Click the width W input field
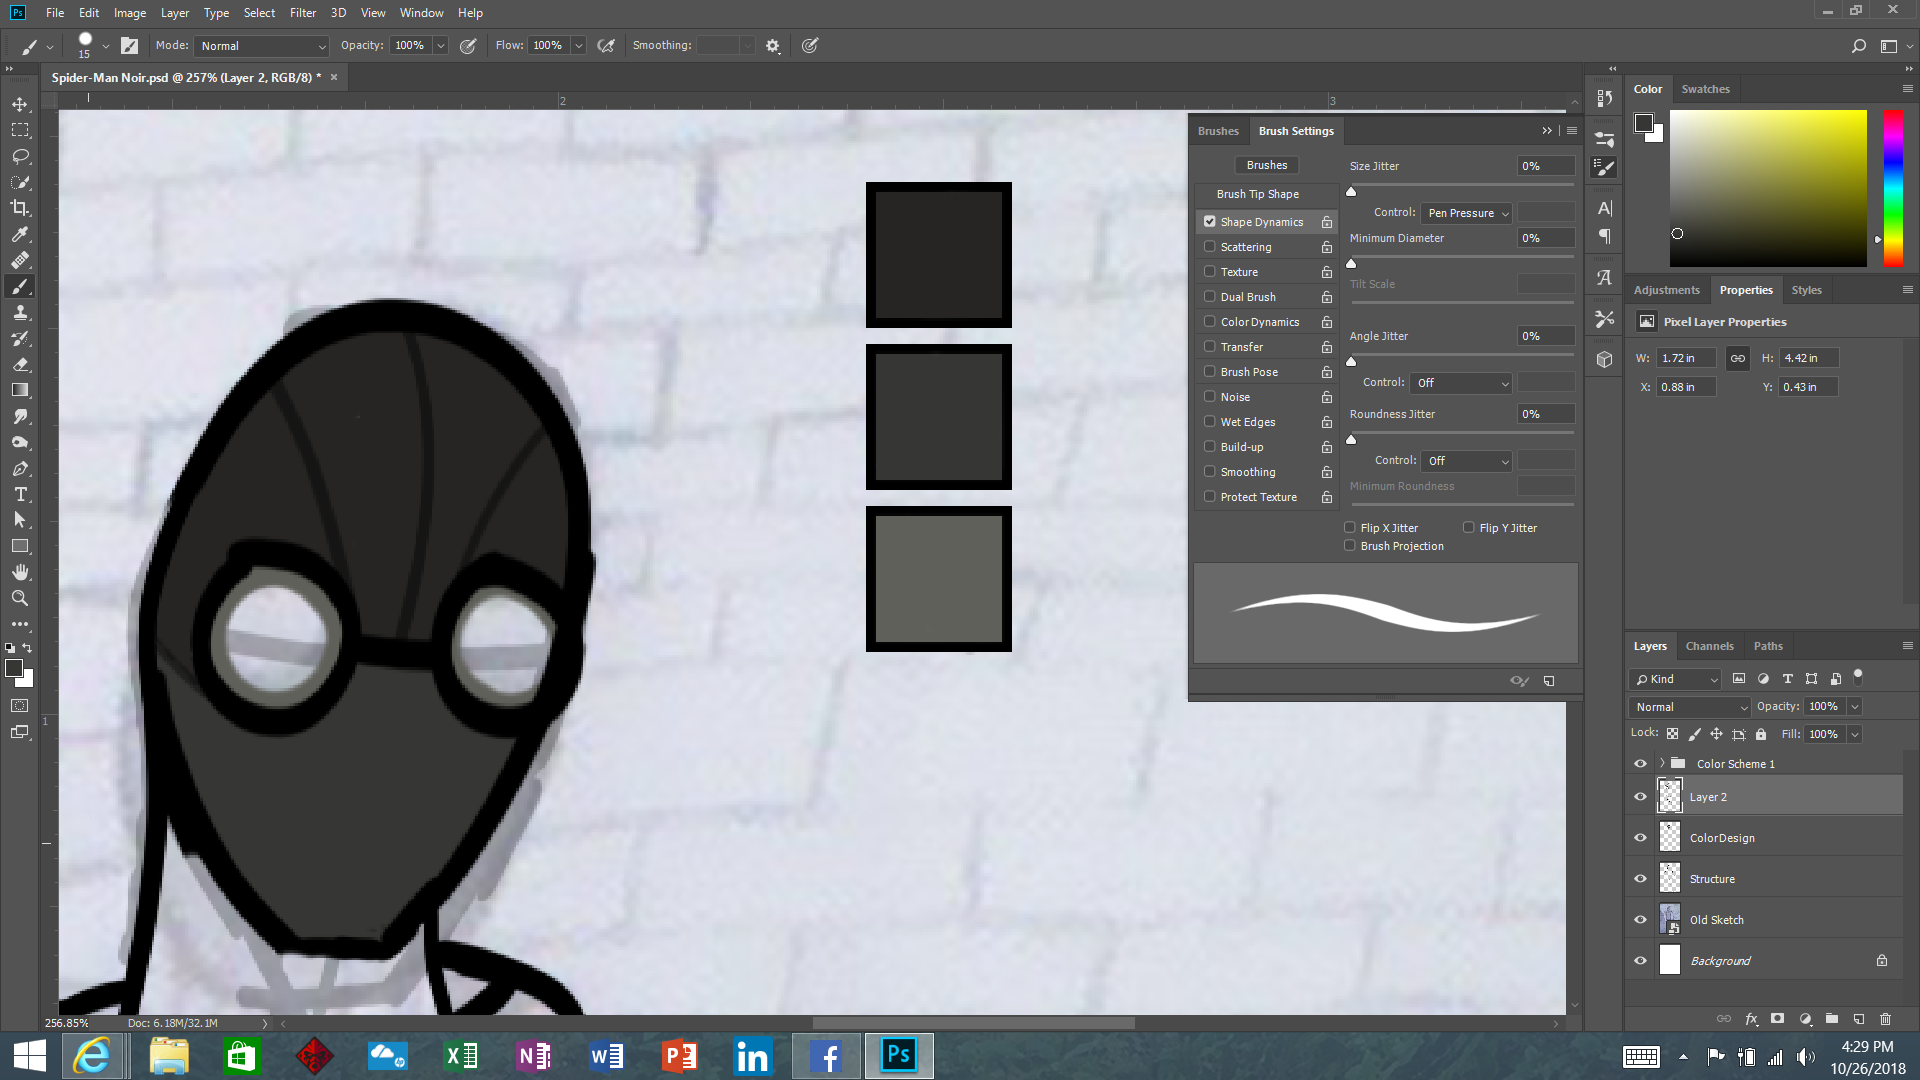The height and width of the screenshot is (1080, 1920). pos(1686,358)
